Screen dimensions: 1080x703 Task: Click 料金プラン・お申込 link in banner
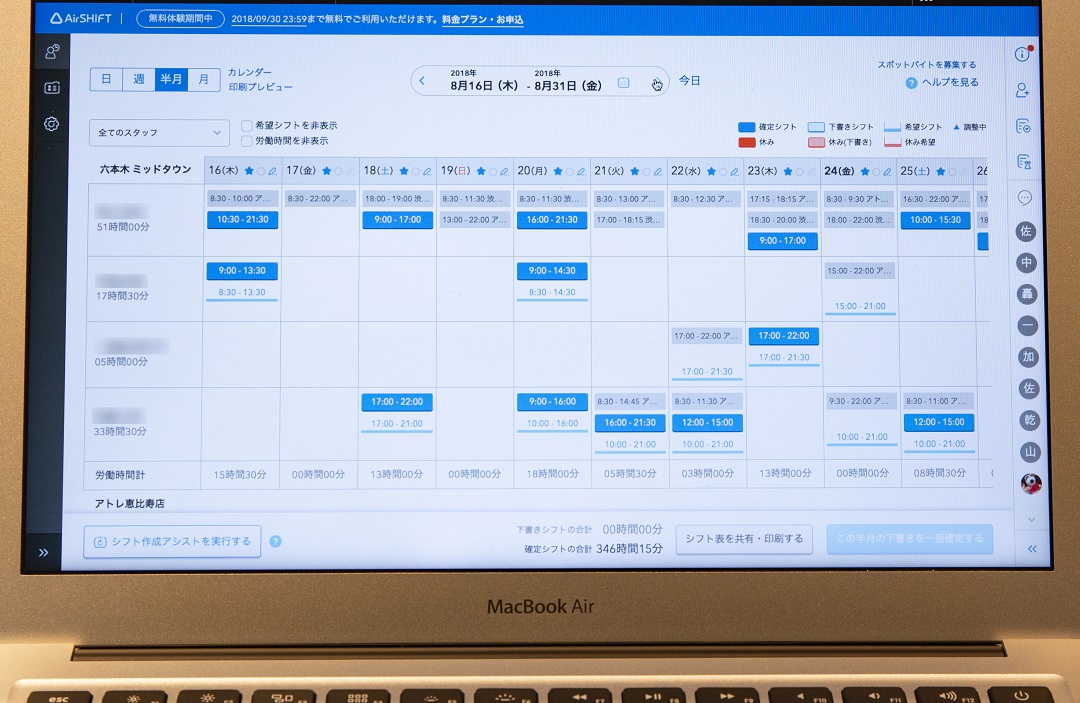482,19
